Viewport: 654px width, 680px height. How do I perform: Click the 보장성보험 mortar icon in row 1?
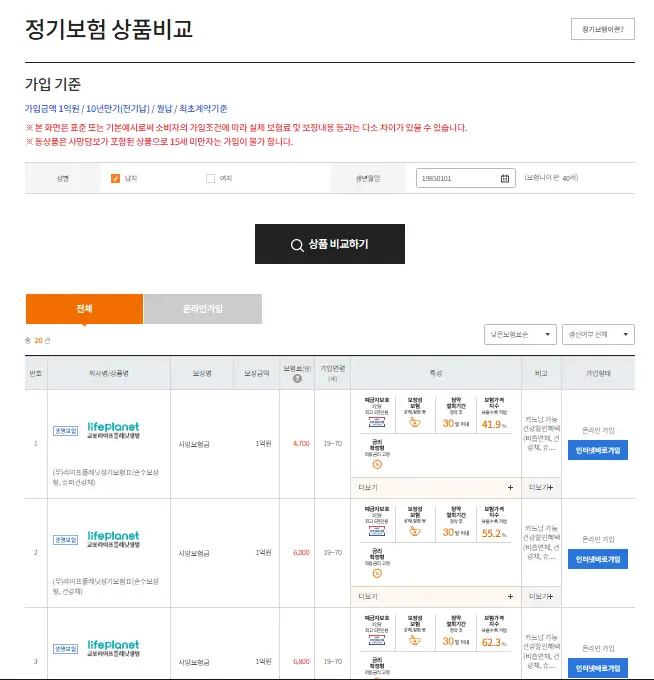[415, 422]
